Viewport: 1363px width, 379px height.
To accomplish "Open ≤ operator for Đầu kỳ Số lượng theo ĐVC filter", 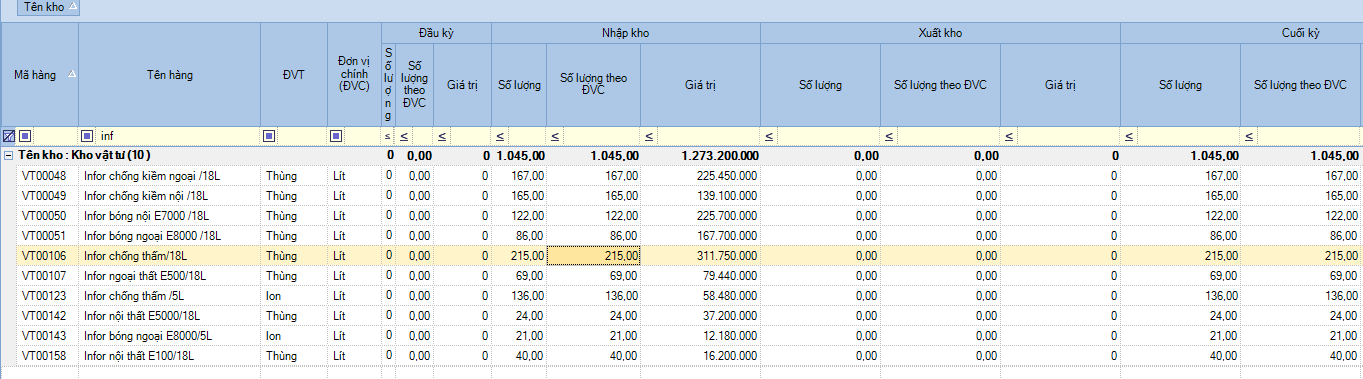I will pyautogui.click(x=404, y=136).
